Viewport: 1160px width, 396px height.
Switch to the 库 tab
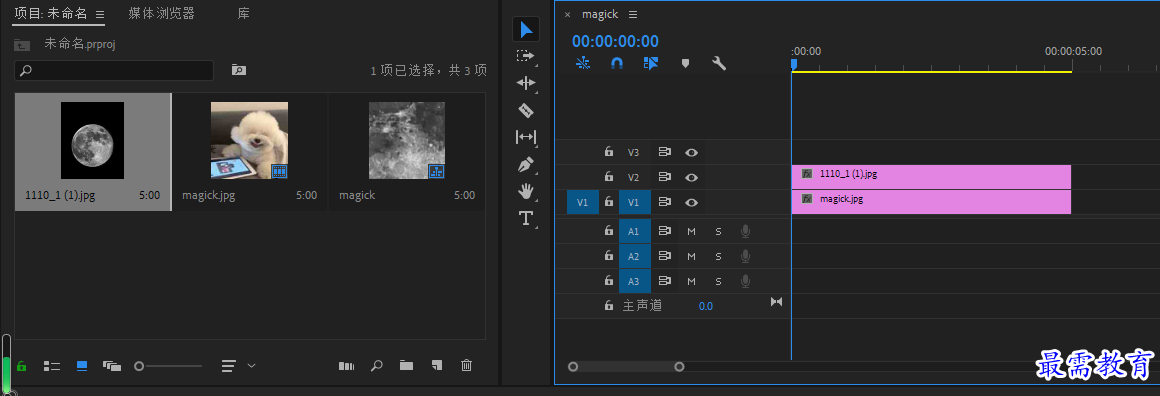pyautogui.click(x=243, y=13)
